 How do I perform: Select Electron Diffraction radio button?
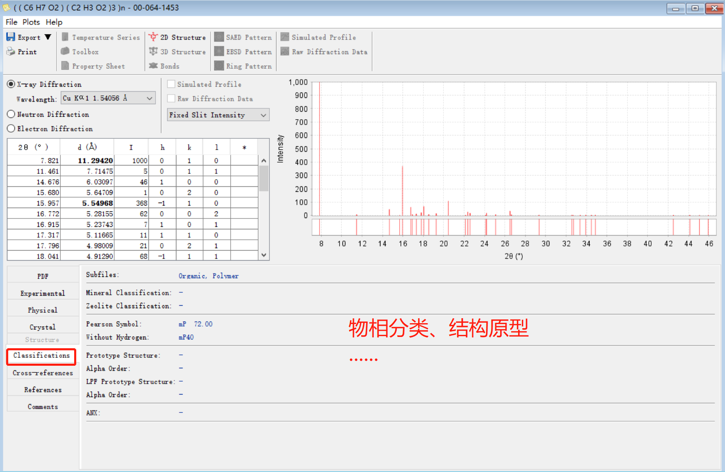11,129
